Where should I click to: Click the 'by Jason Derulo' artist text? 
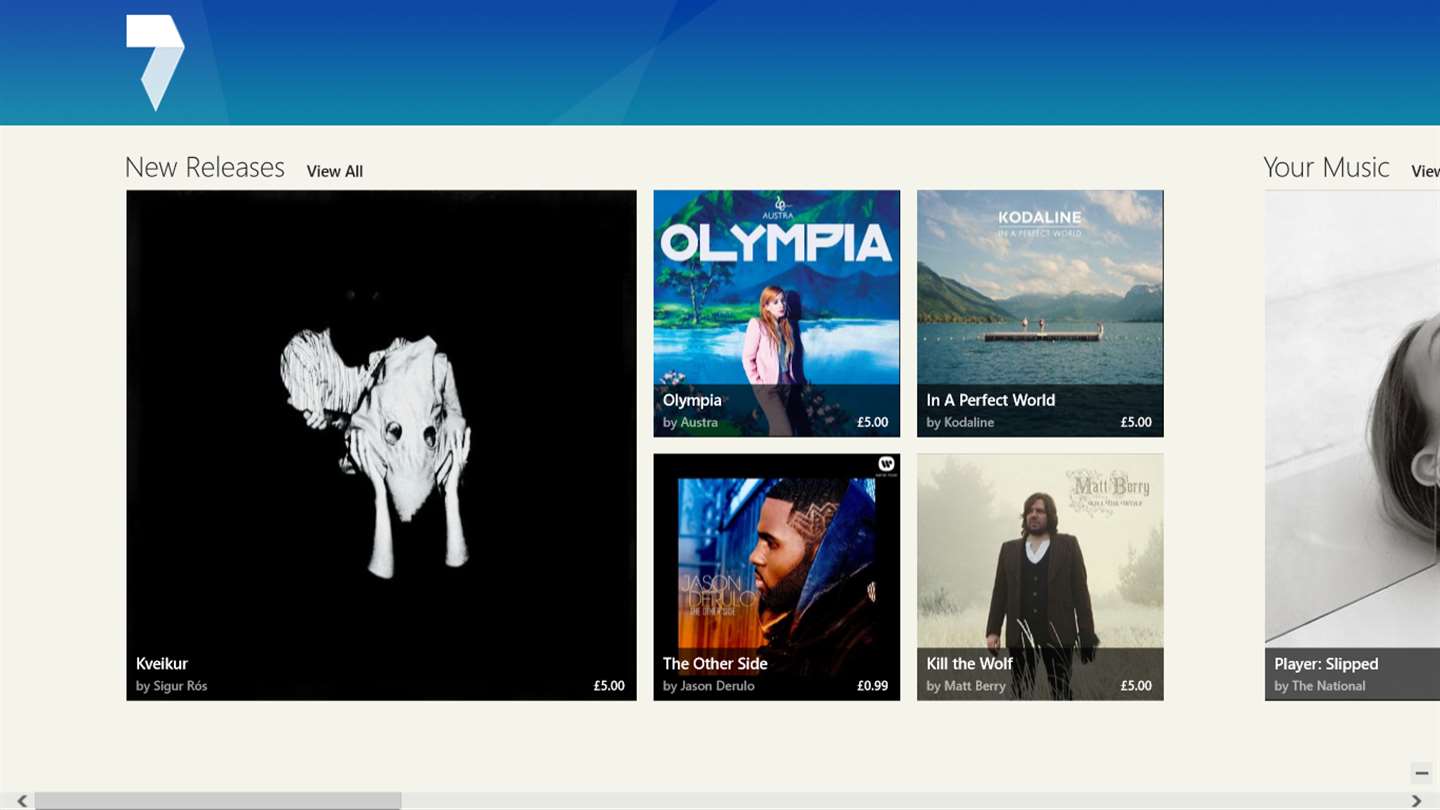click(709, 686)
